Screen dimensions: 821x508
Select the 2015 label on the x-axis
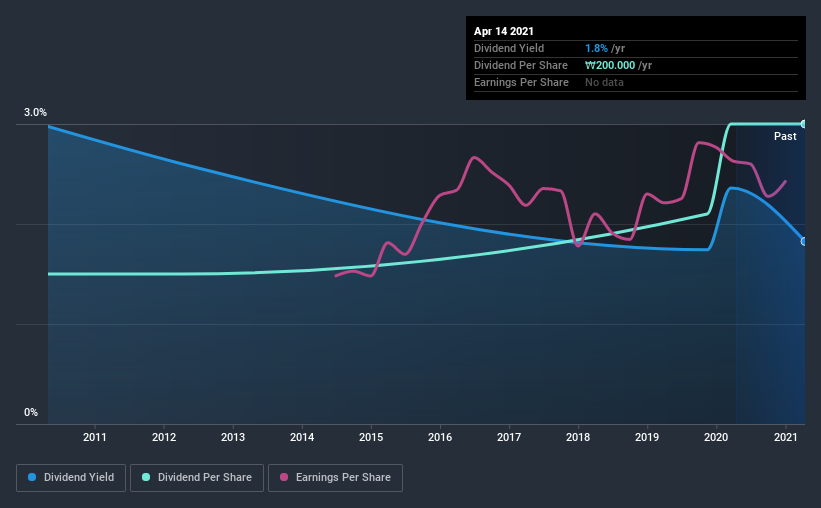371,437
